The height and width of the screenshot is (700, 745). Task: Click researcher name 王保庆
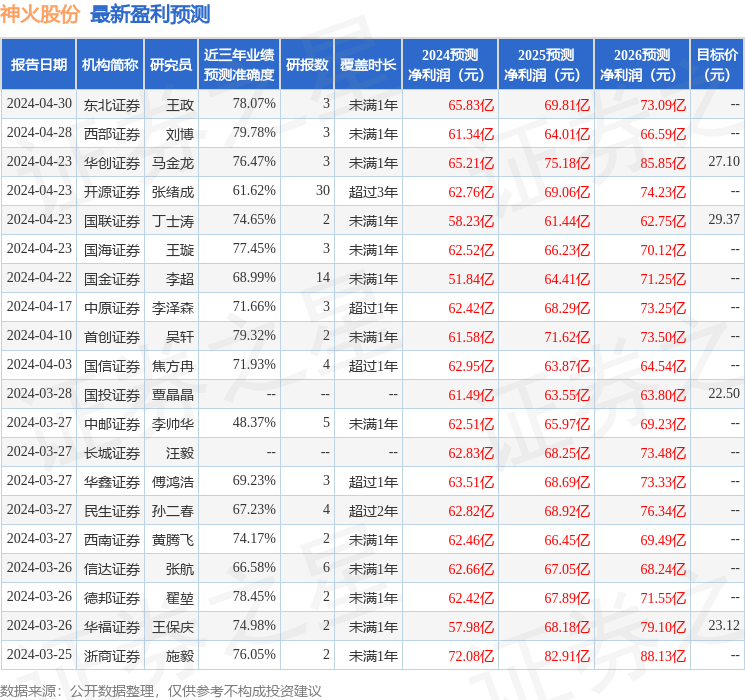click(x=173, y=627)
